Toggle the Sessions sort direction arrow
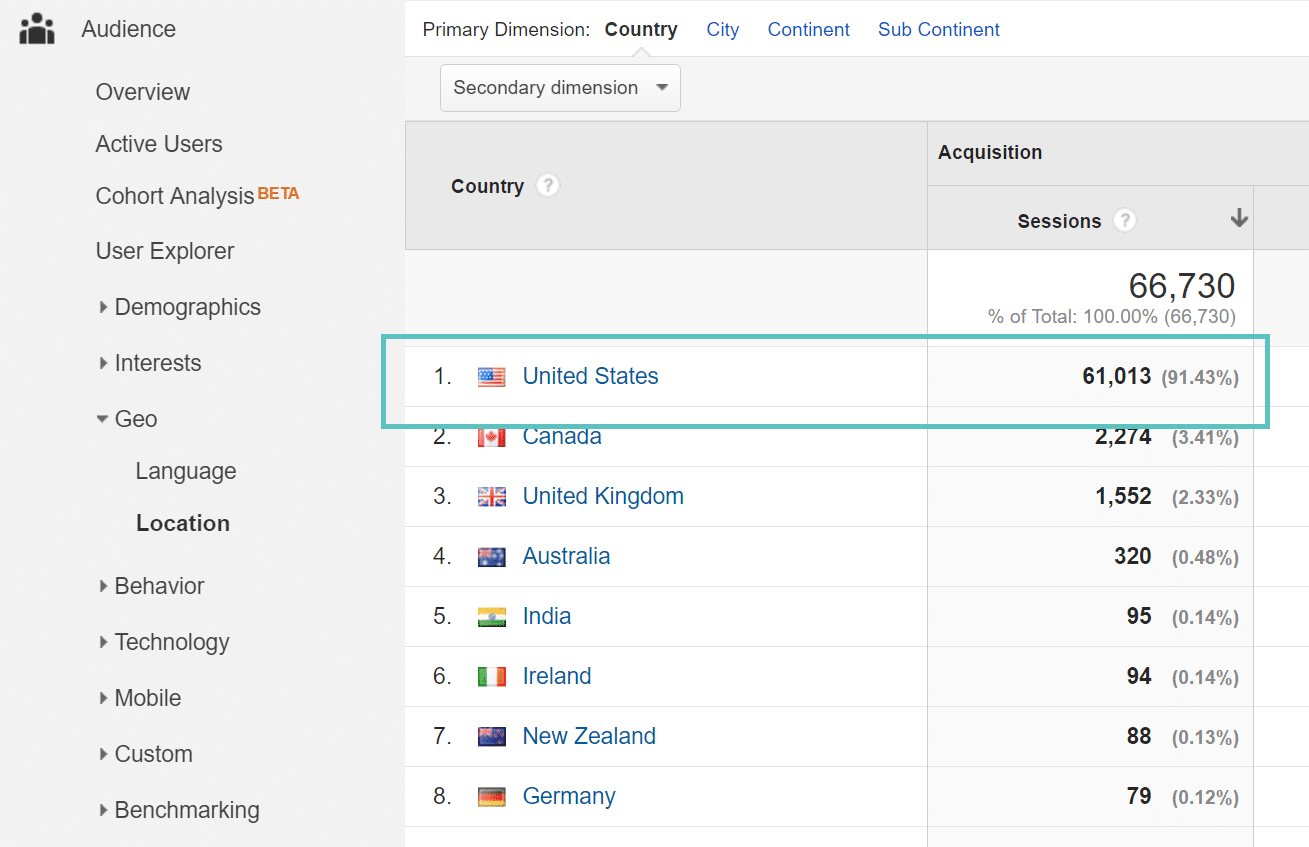 [x=1239, y=217]
